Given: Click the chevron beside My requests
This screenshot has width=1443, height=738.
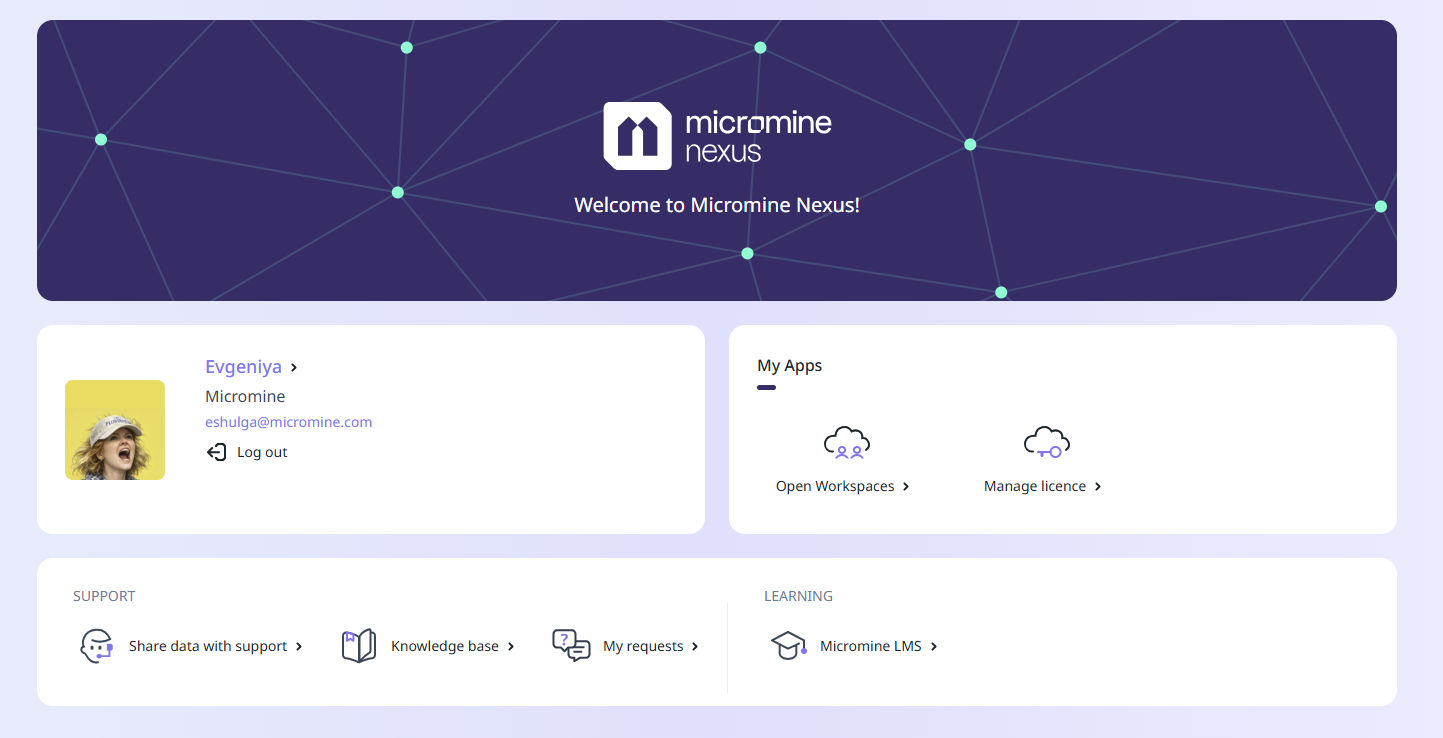Looking at the screenshot, I should point(695,647).
